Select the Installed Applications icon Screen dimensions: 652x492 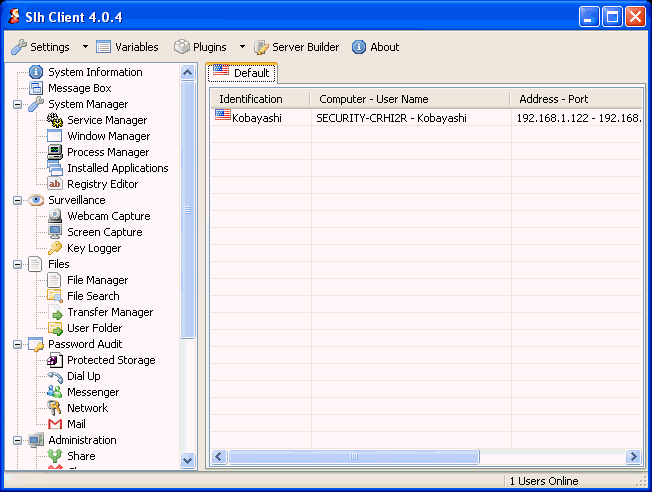55,168
